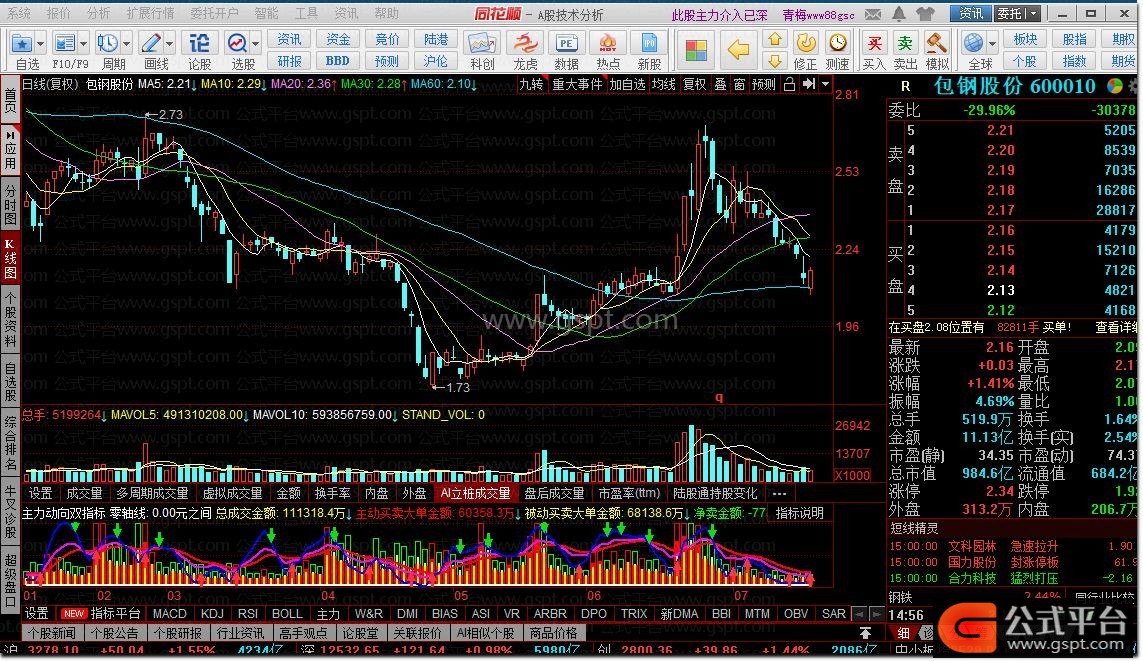
Task: Open the 龙虎 dragon-tiger list icon
Action: pos(524,44)
